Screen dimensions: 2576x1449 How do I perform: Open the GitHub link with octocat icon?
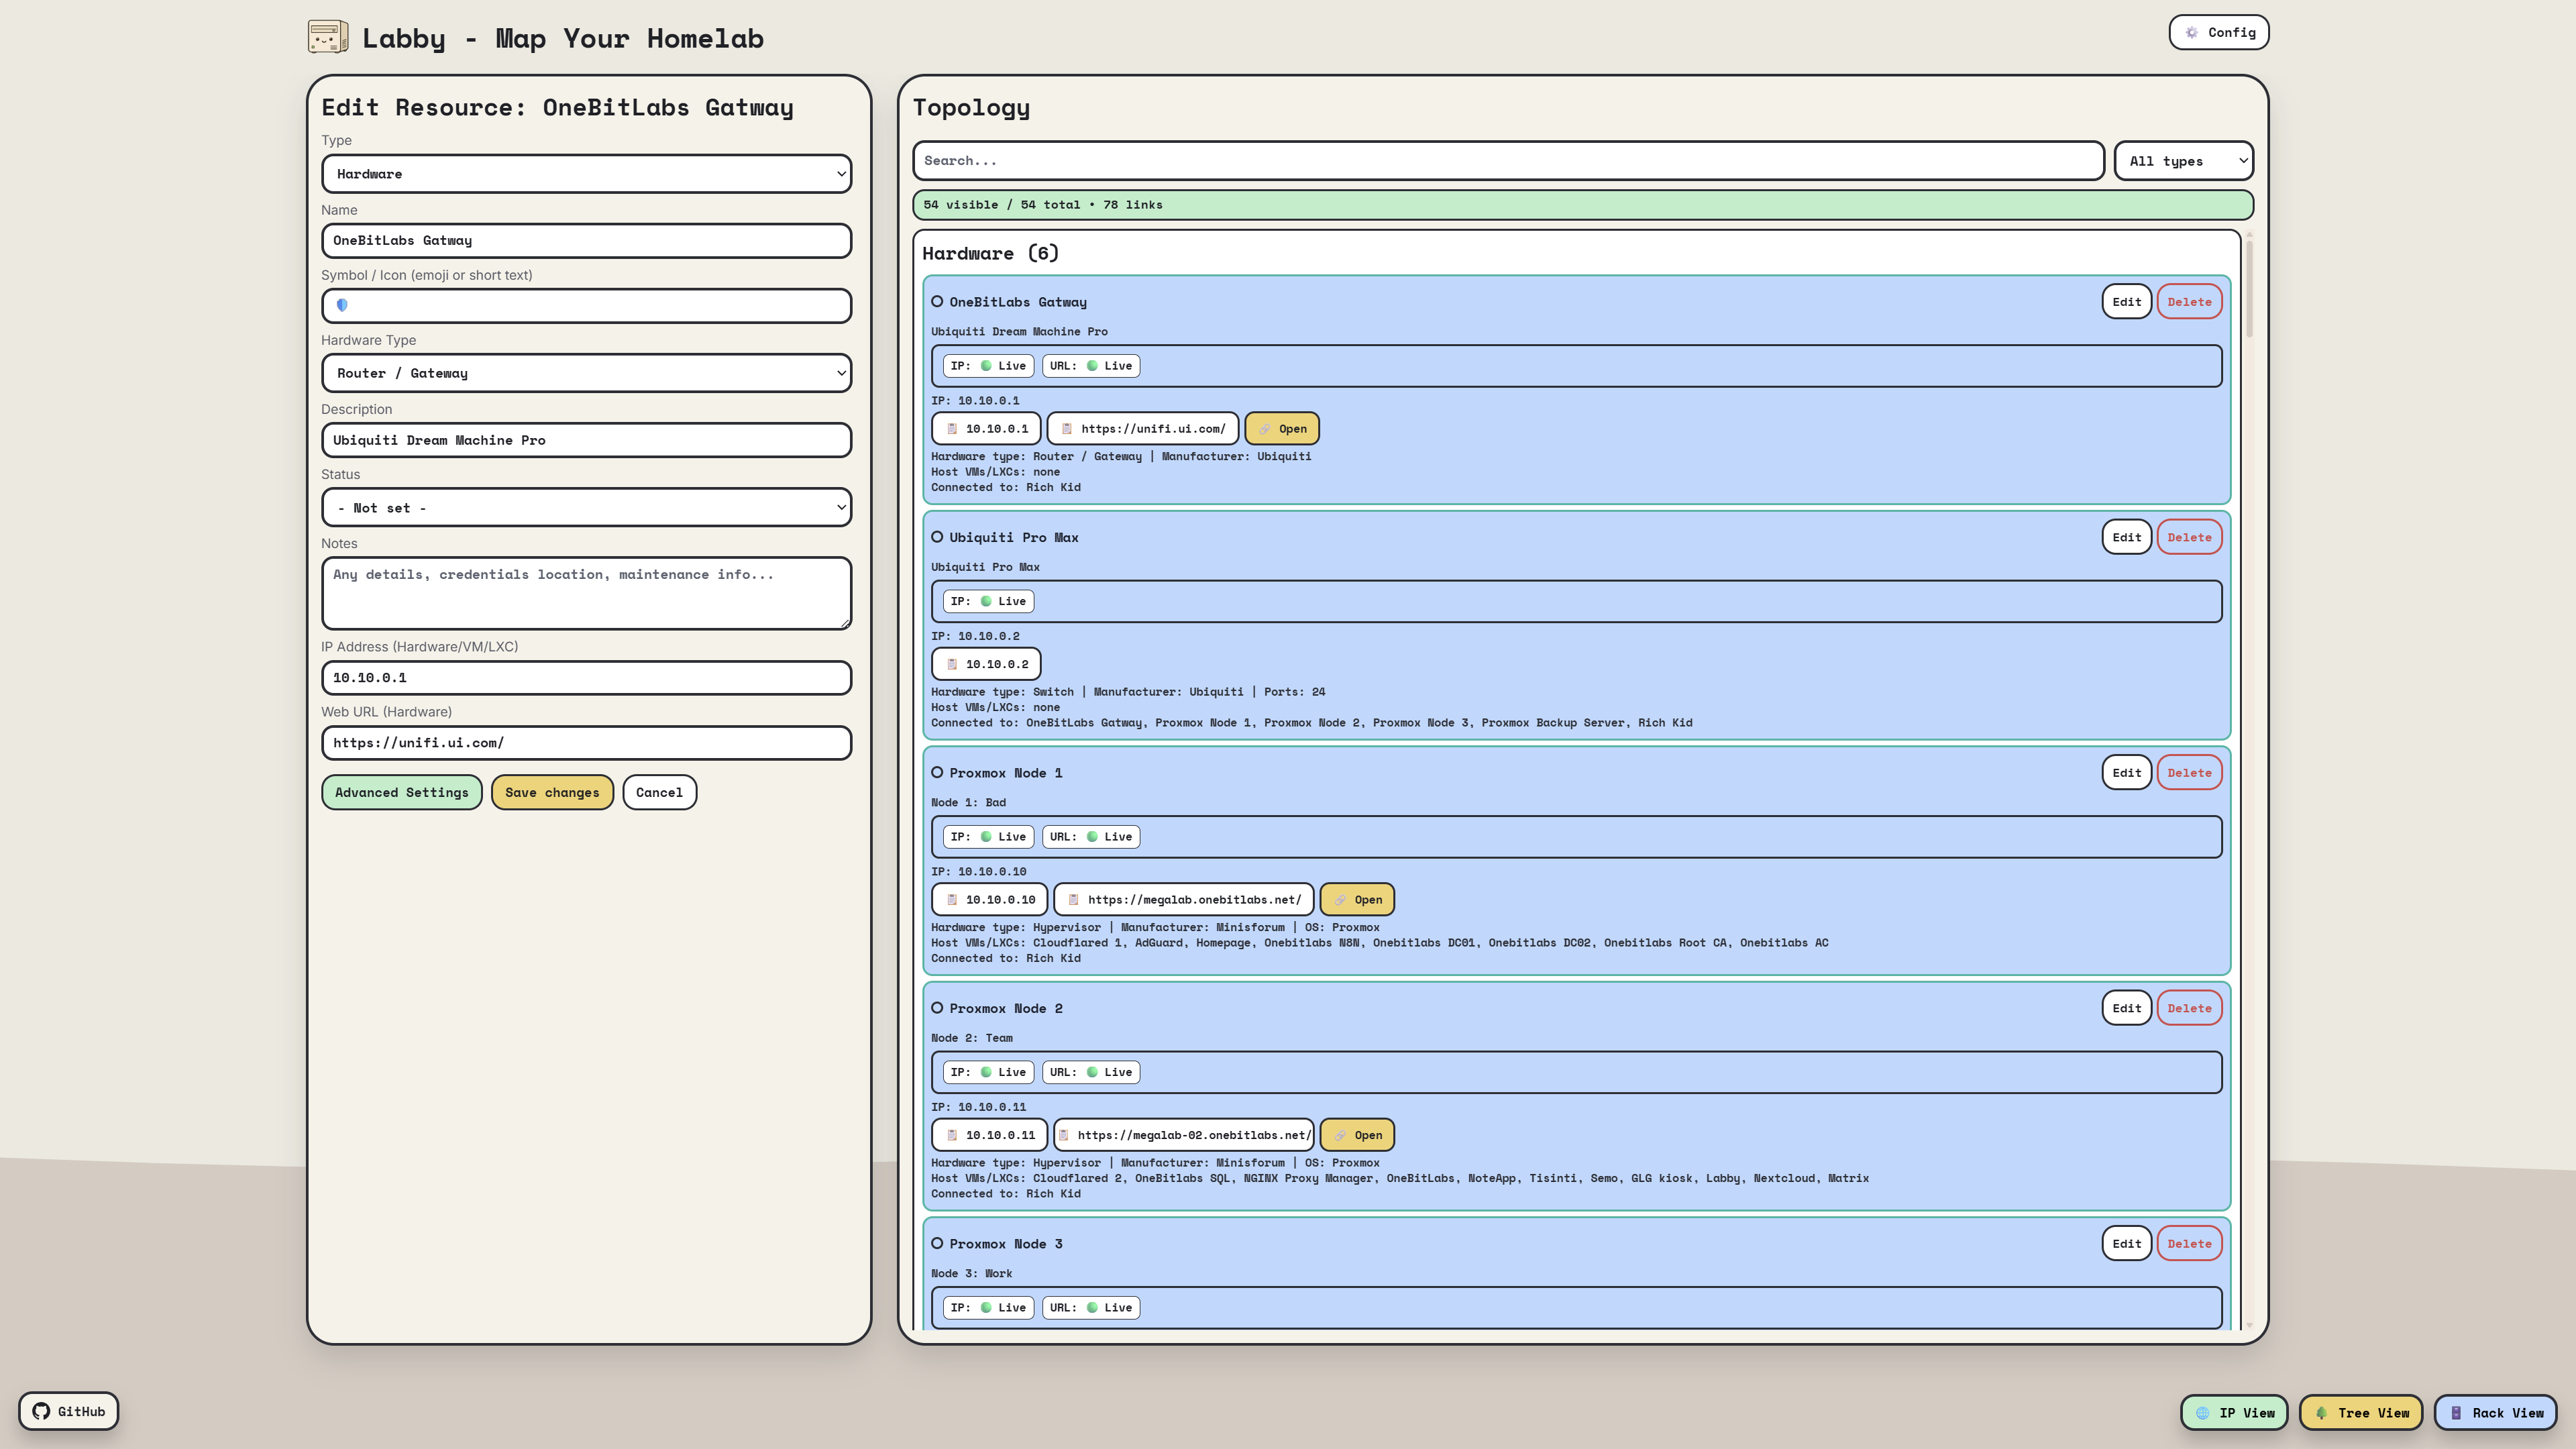pyautogui.click(x=68, y=1411)
